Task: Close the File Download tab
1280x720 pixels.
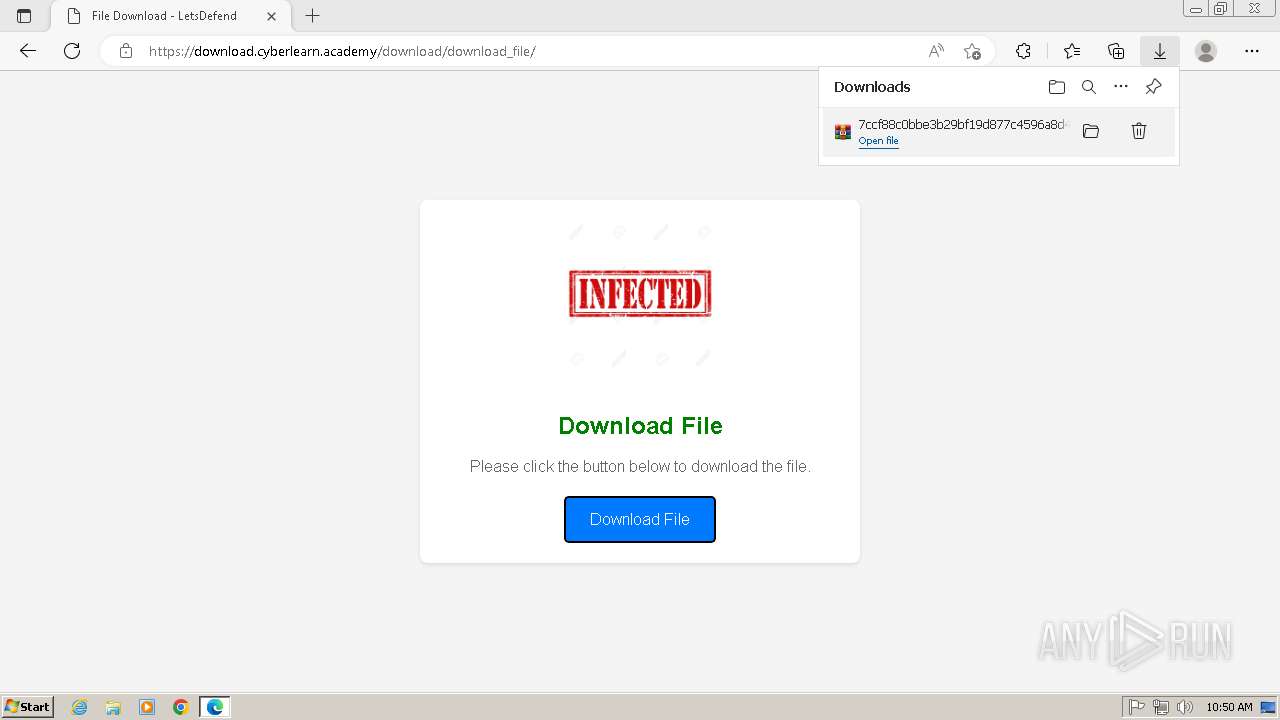Action: 271,16
